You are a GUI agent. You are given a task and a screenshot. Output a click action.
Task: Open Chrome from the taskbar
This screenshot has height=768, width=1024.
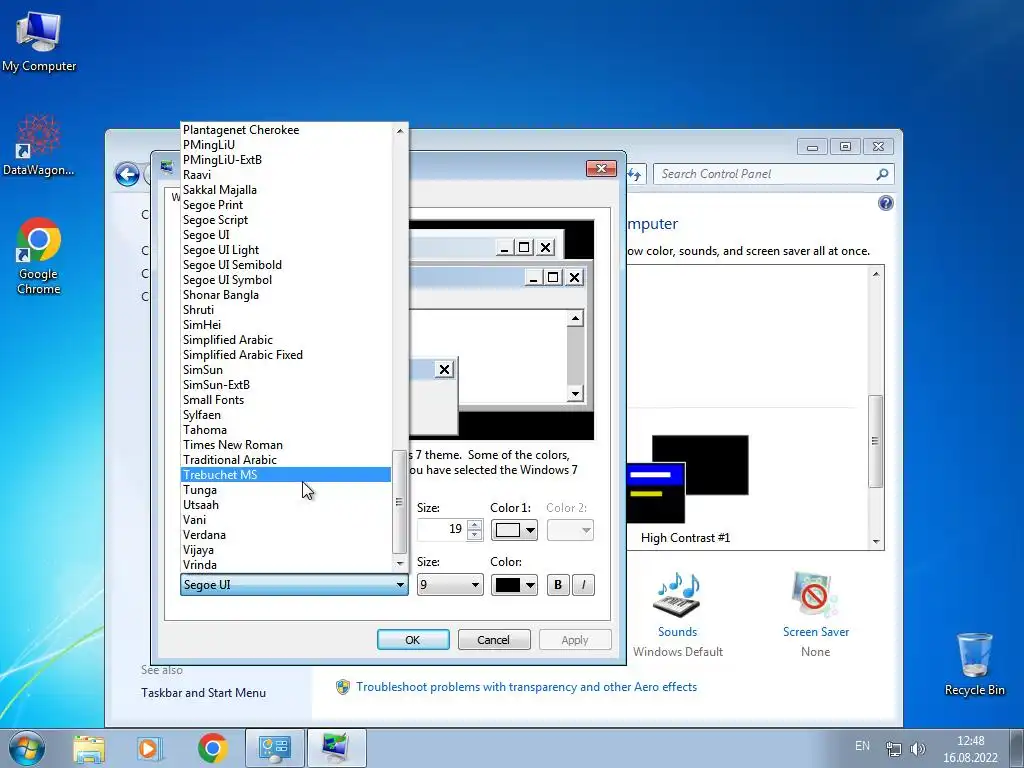pyautogui.click(x=212, y=748)
